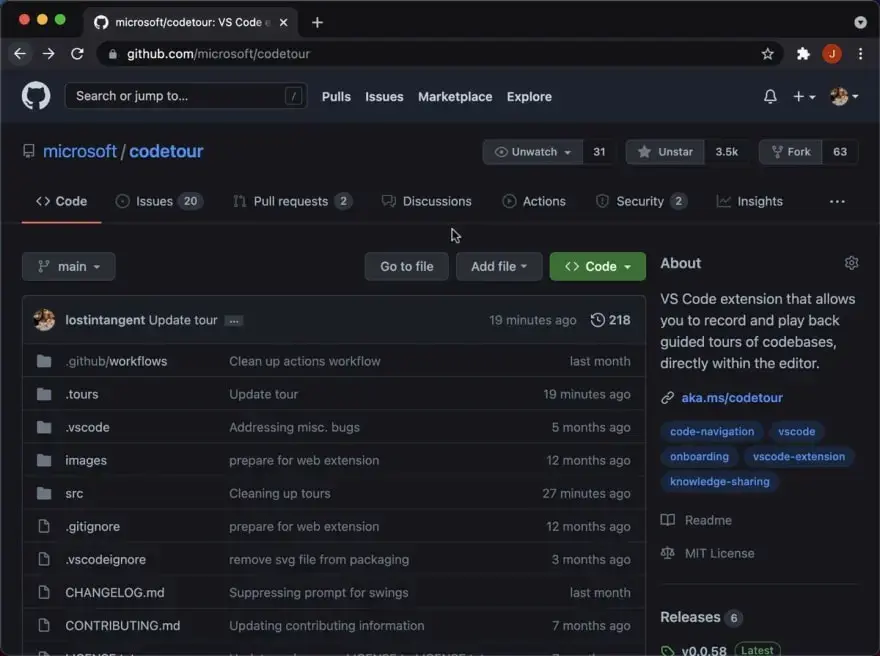Click the GitHub Octocat logo
The width and height of the screenshot is (880, 656).
click(x=36, y=96)
